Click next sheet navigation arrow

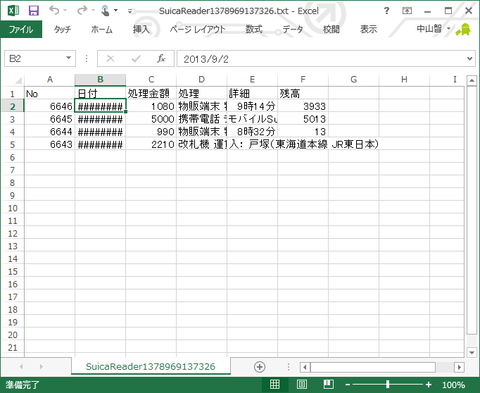point(41,367)
